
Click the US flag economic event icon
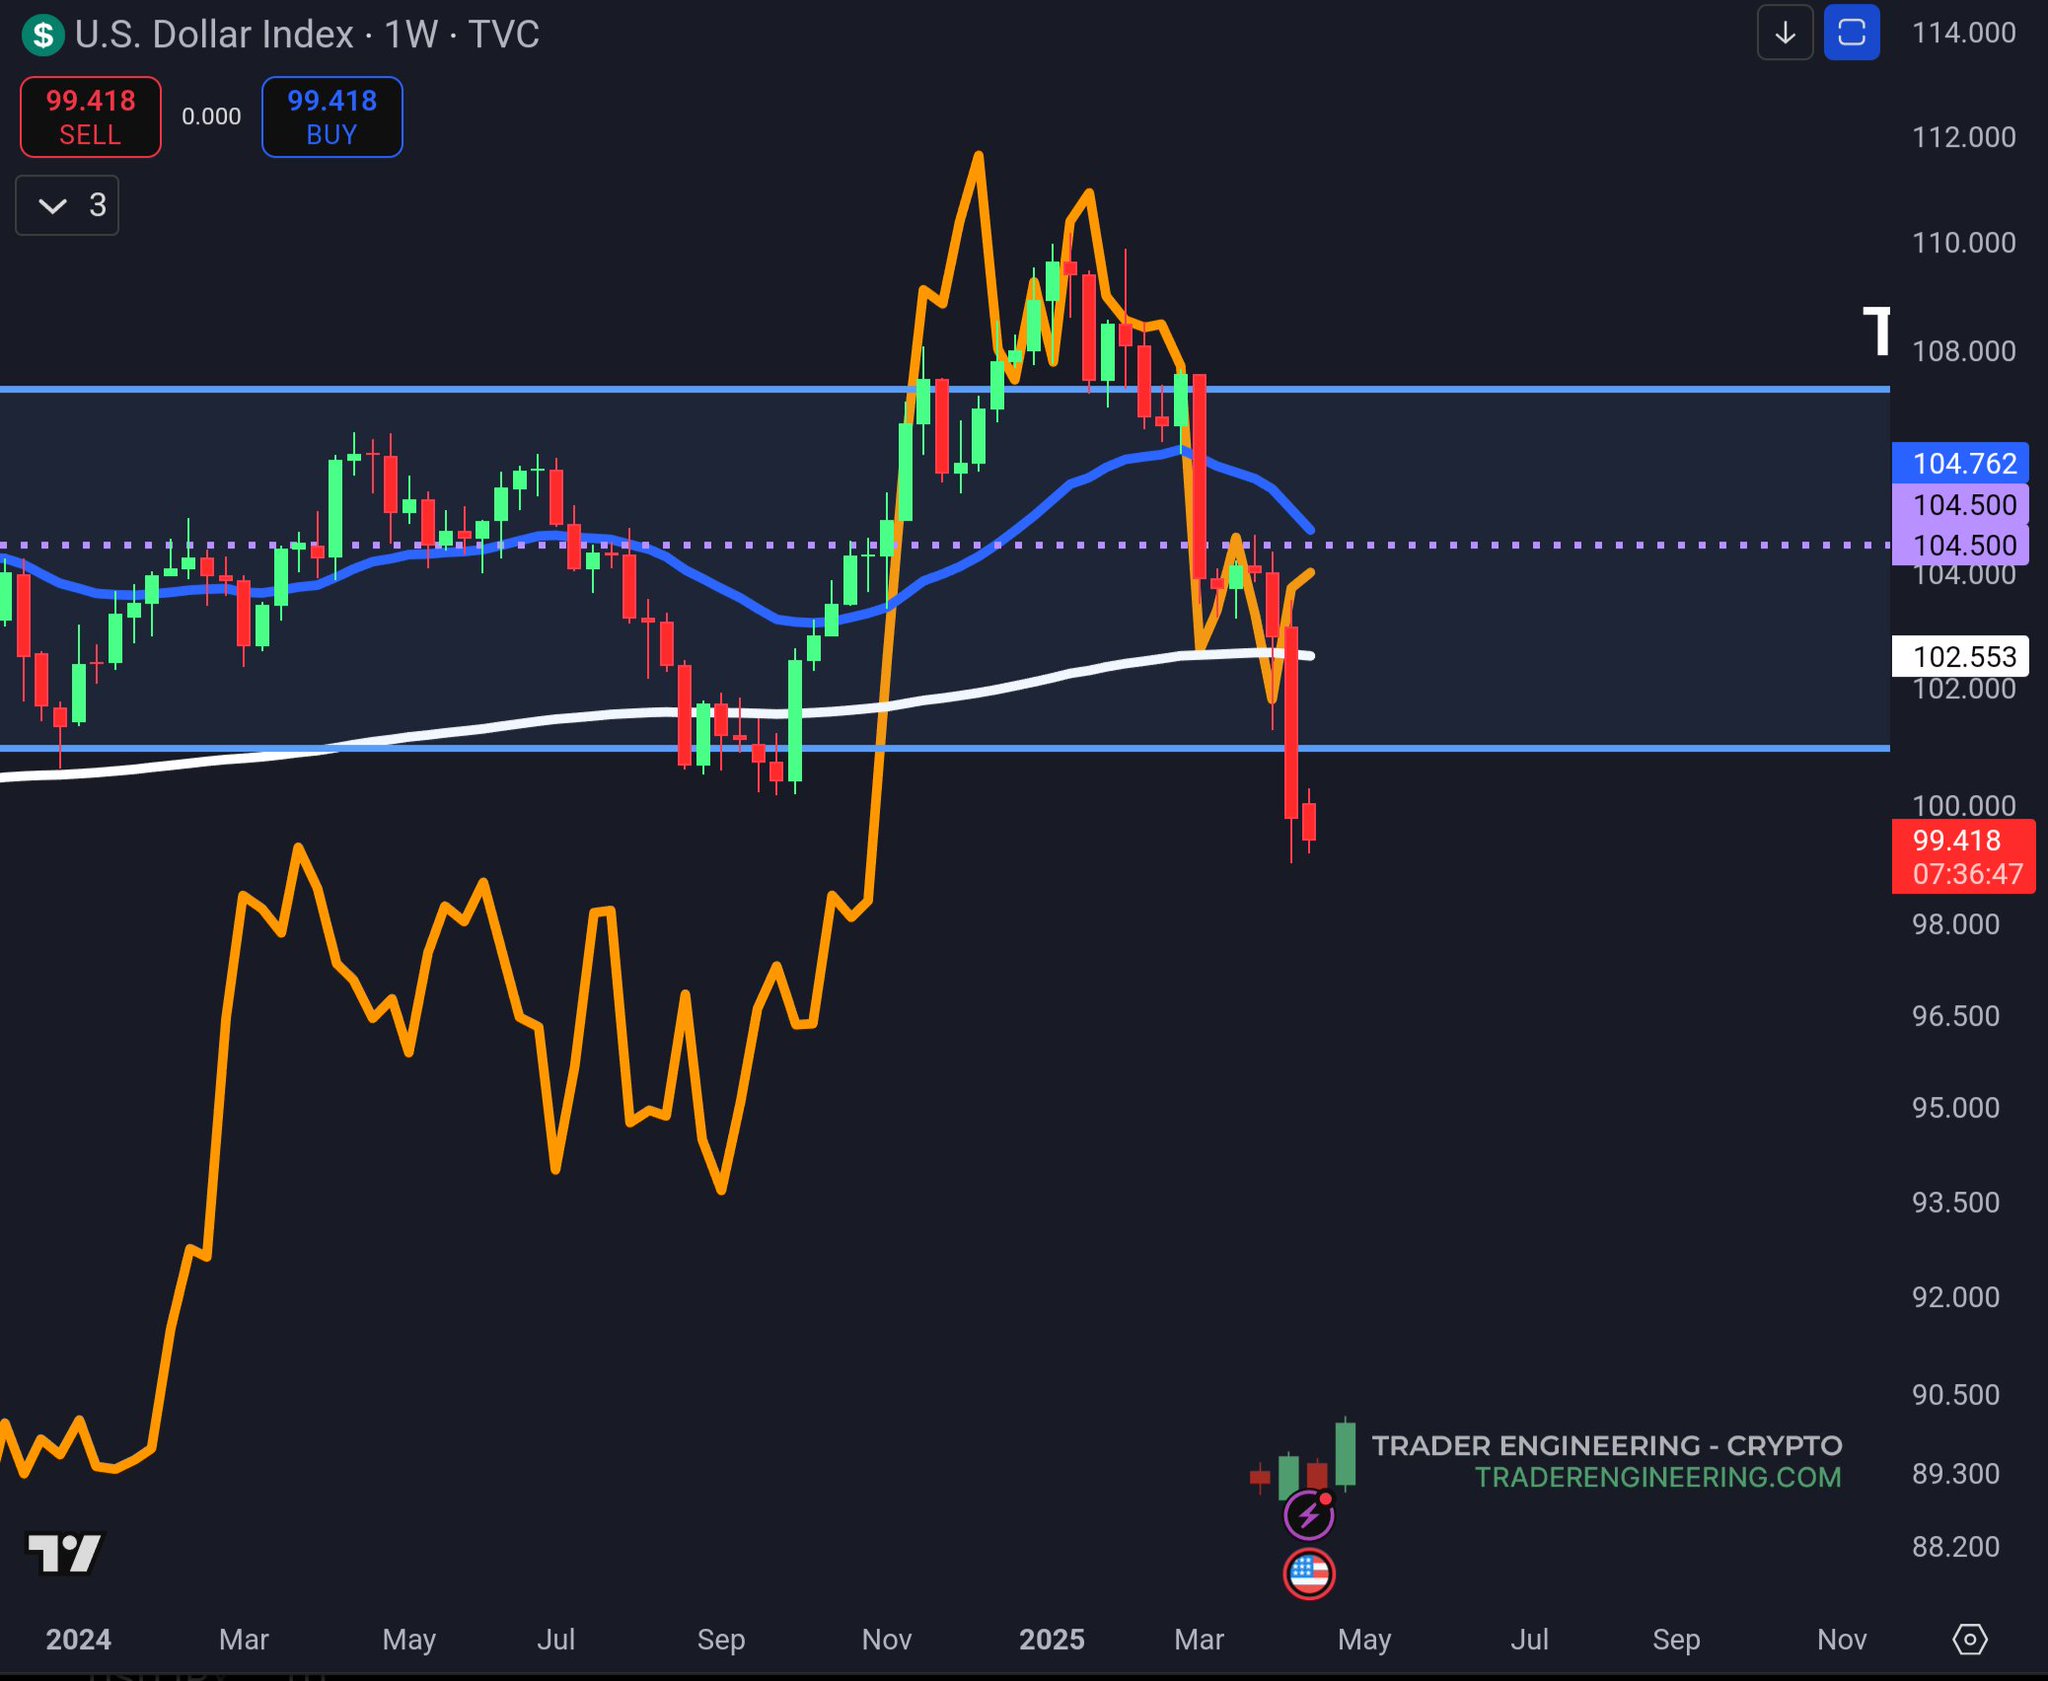tap(1308, 1574)
